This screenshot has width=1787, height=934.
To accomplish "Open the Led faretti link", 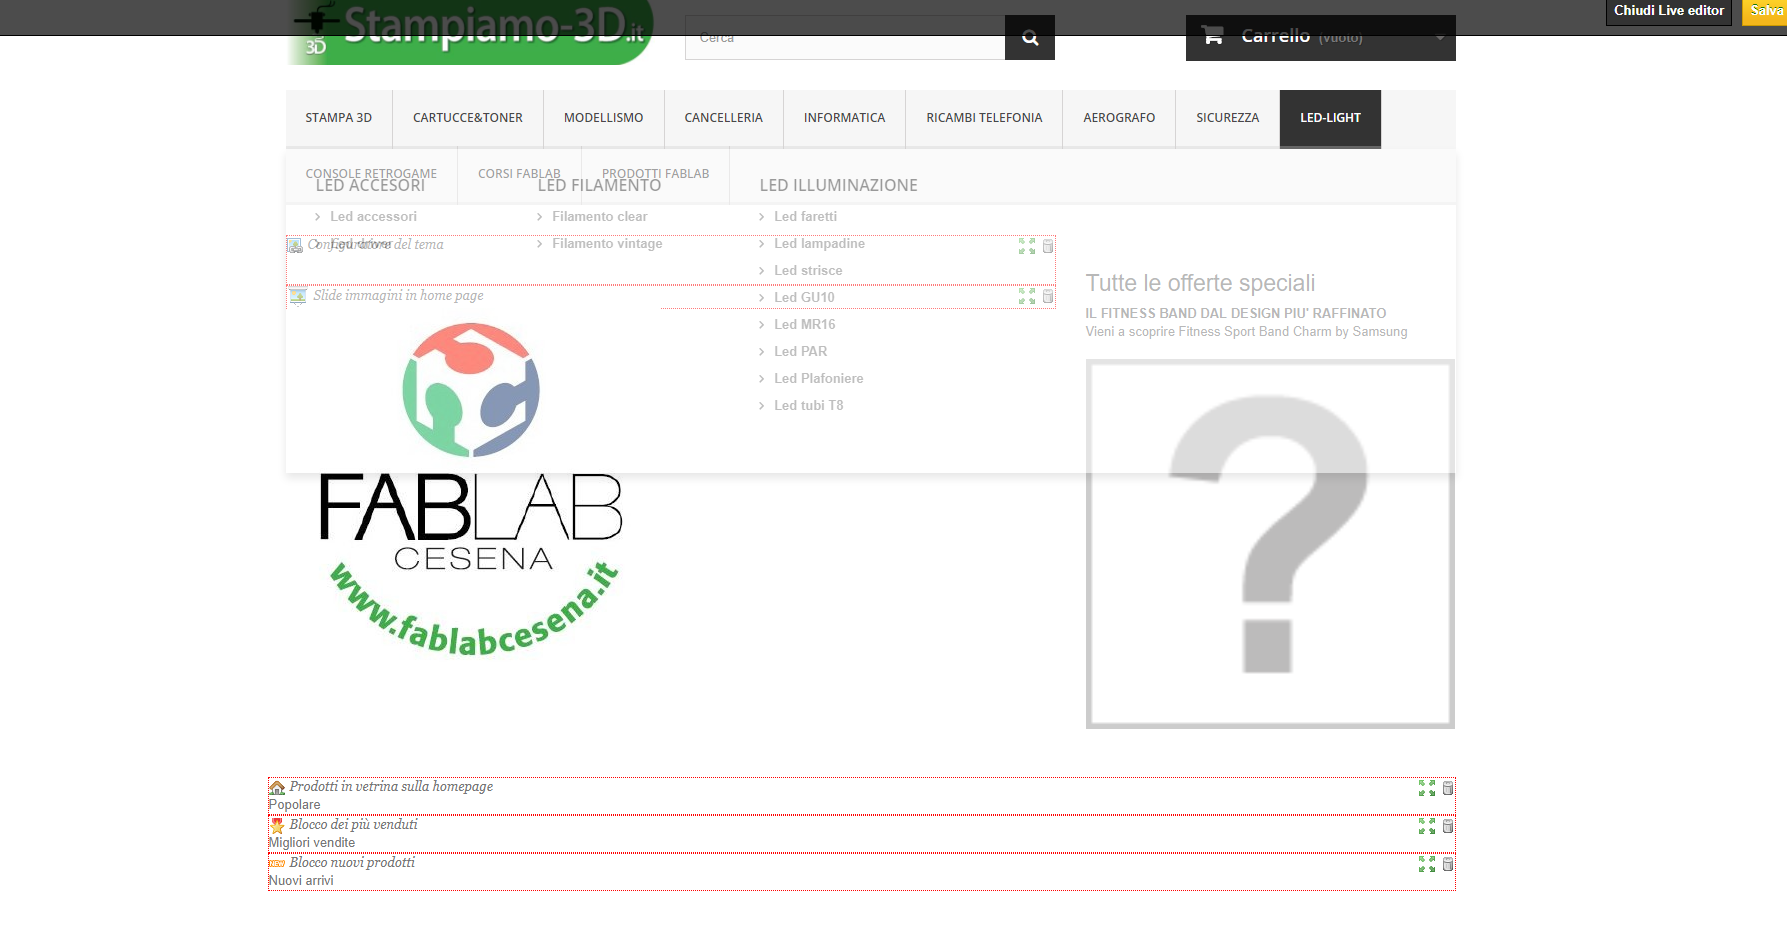I will pyautogui.click(x=805, y=217).
